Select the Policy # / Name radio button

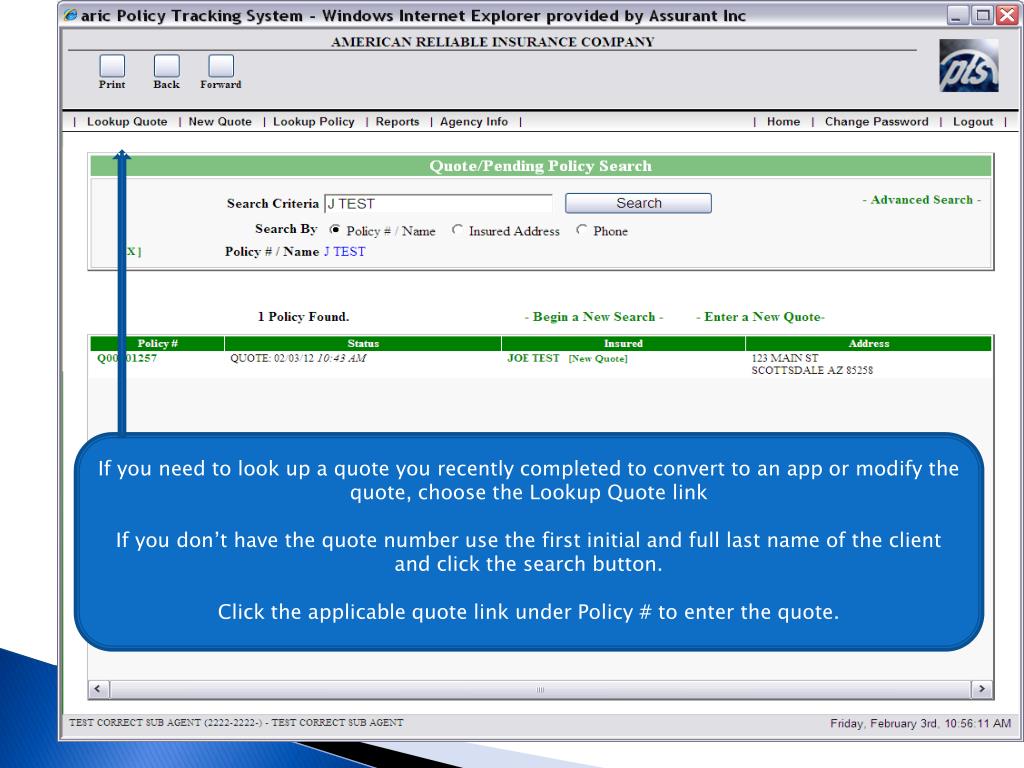click(x=335, y=230)
